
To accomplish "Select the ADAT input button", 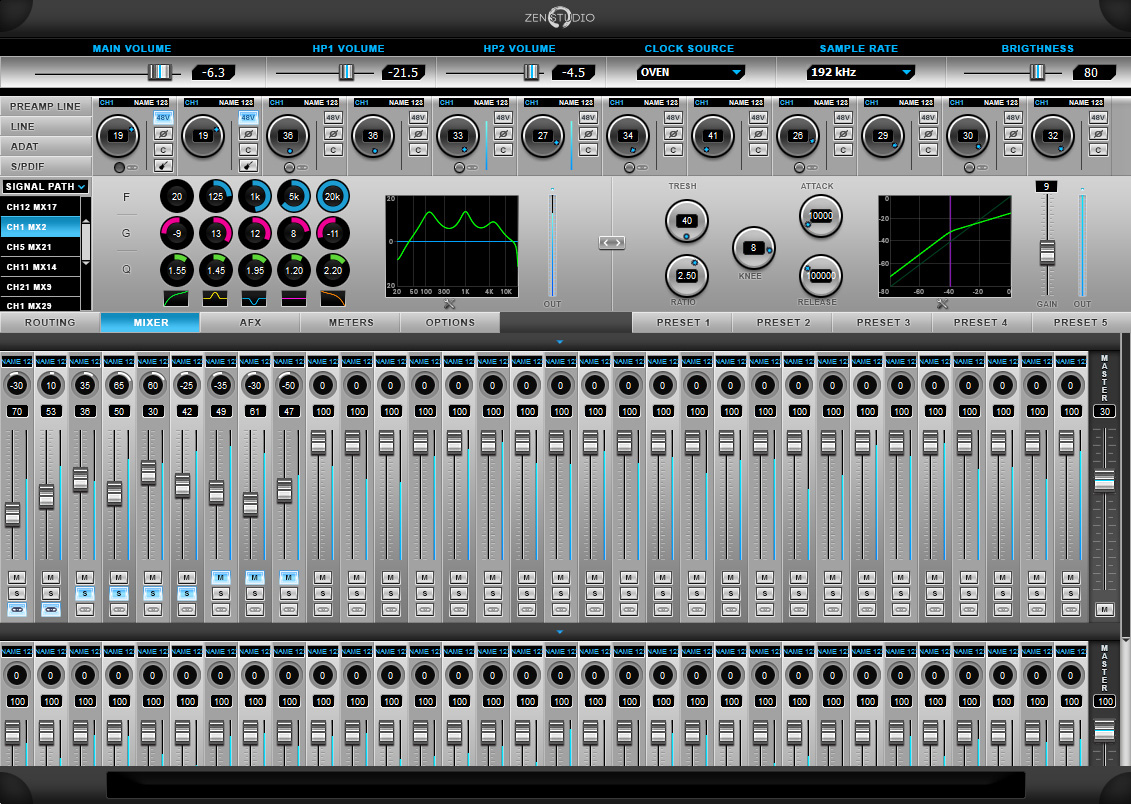I will [47, 146].
